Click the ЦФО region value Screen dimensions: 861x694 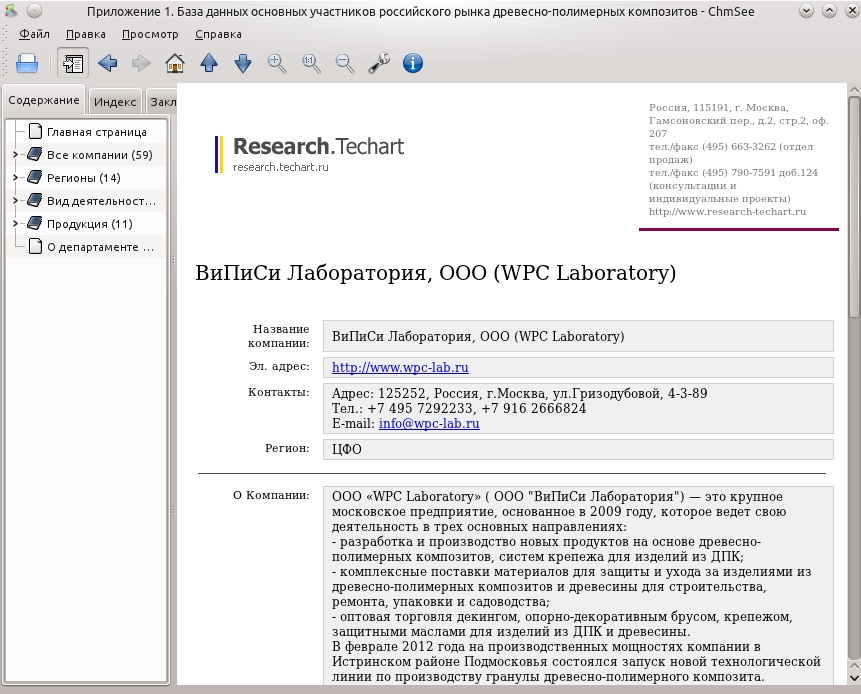[346, 449]
